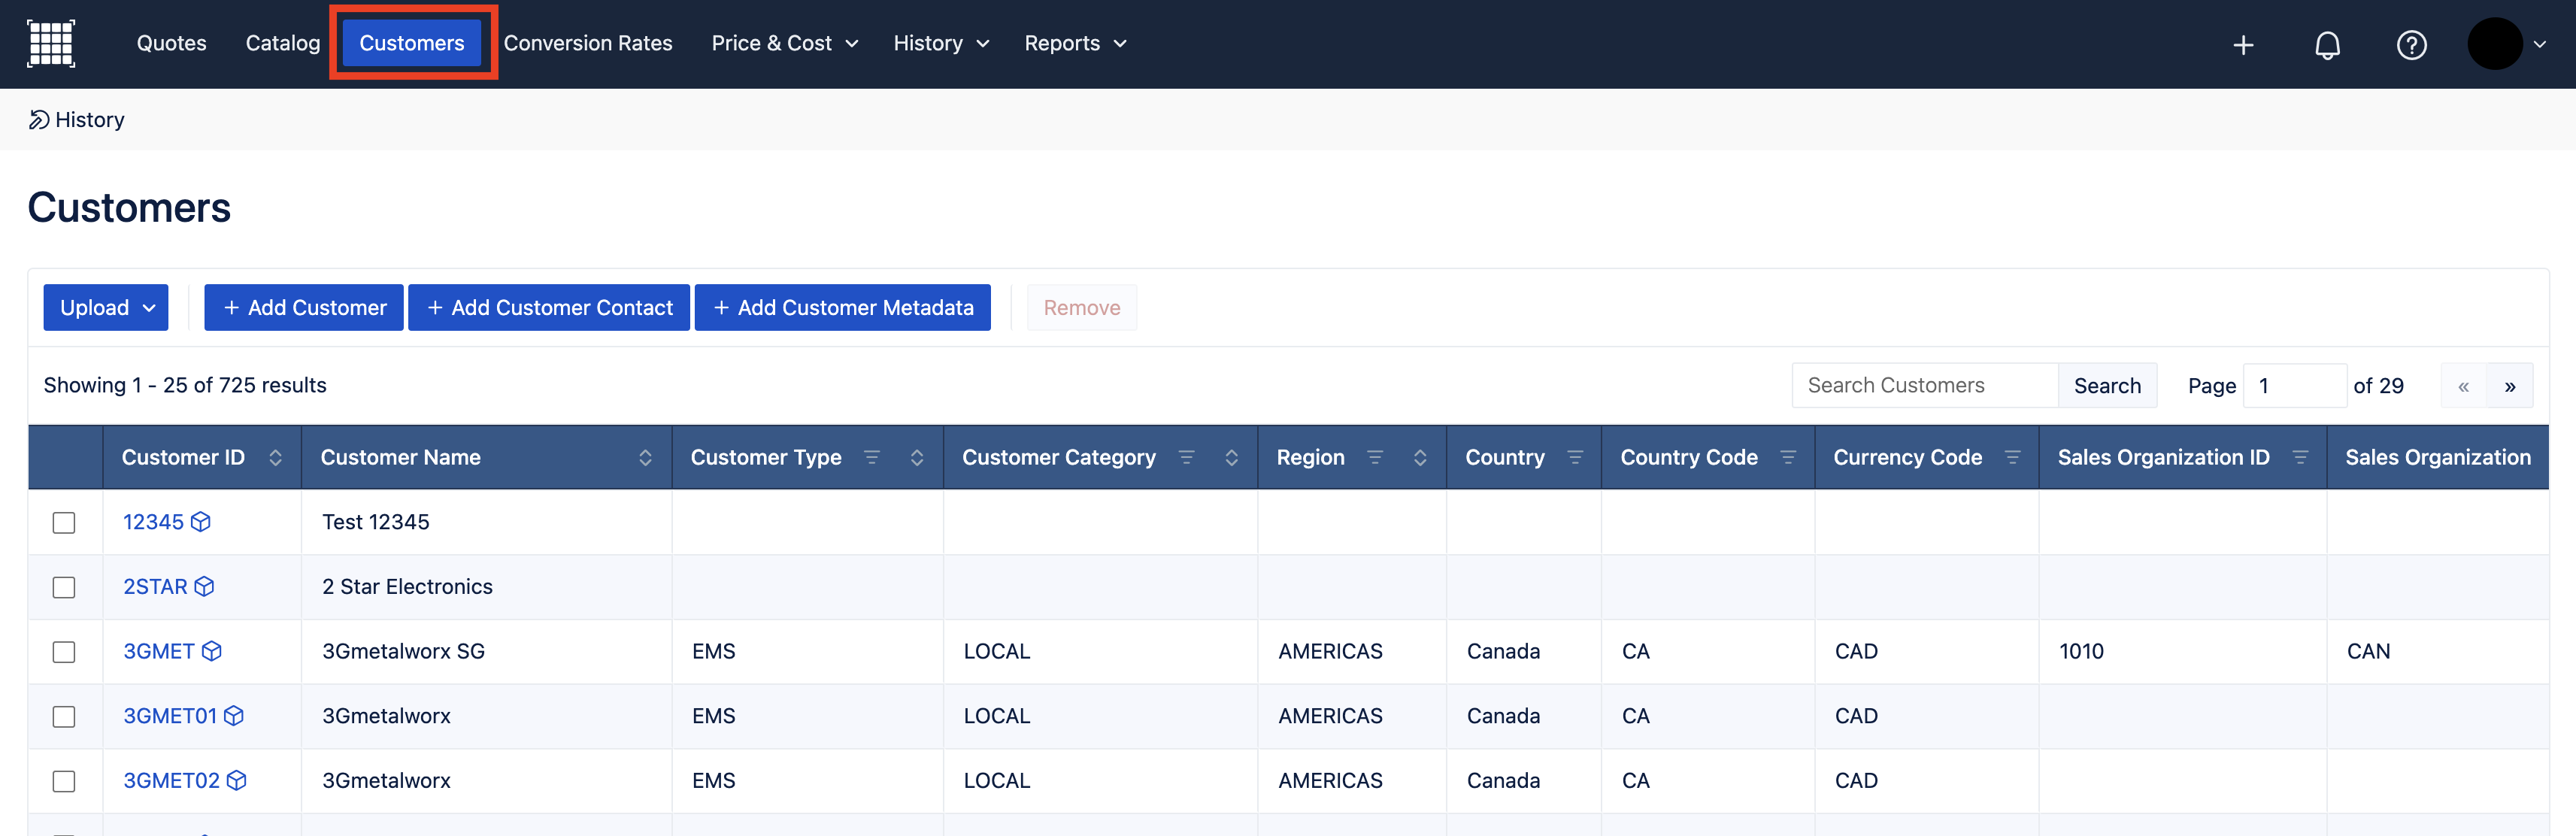This screenshot has height=836, width=2576.
Task: Open the 2STAR customer ID link
Action: click(x=155, y=587)
